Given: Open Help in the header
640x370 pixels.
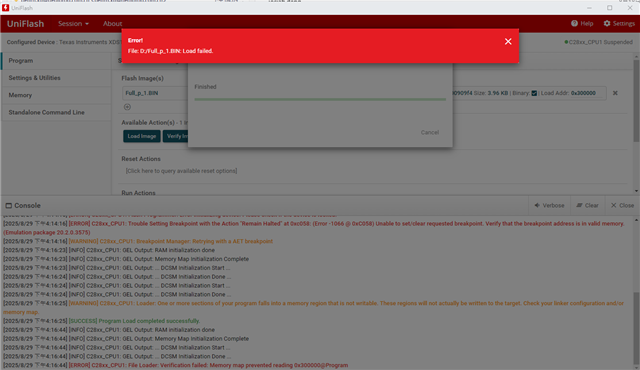Looking at the screenshot, I should click(582, 24).
